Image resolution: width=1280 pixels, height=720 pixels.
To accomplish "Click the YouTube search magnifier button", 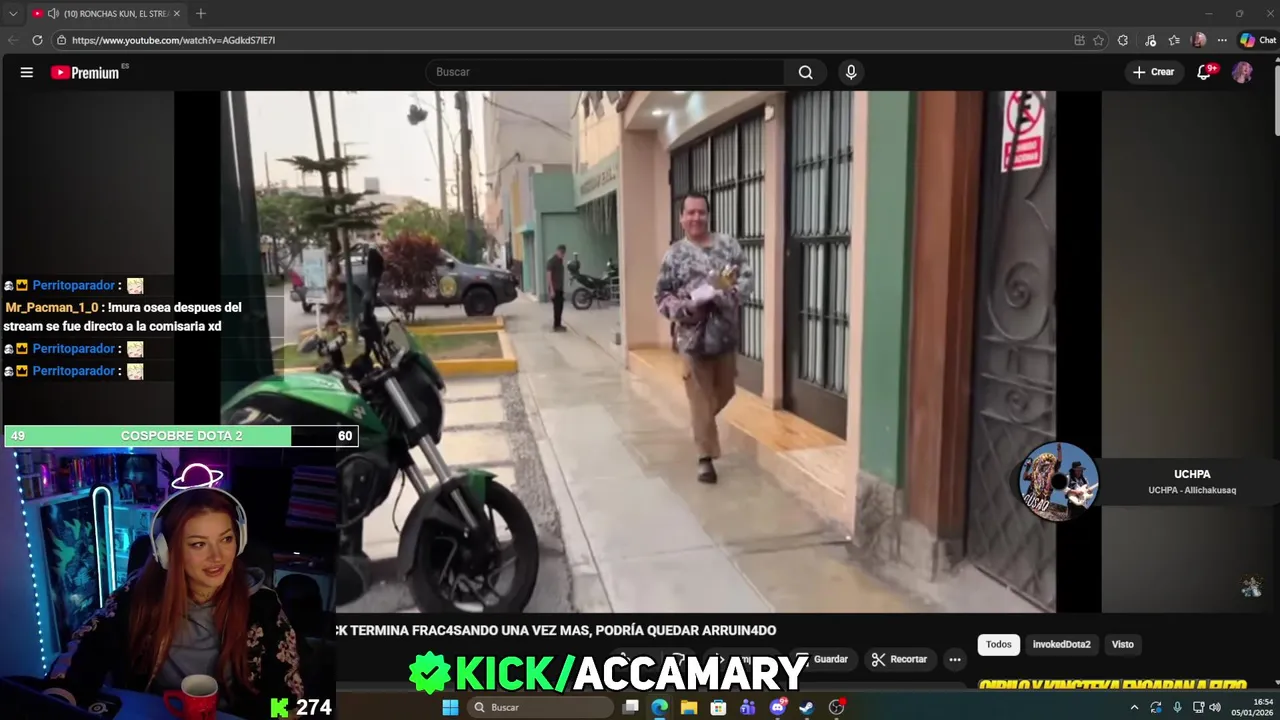I will 805,72.
